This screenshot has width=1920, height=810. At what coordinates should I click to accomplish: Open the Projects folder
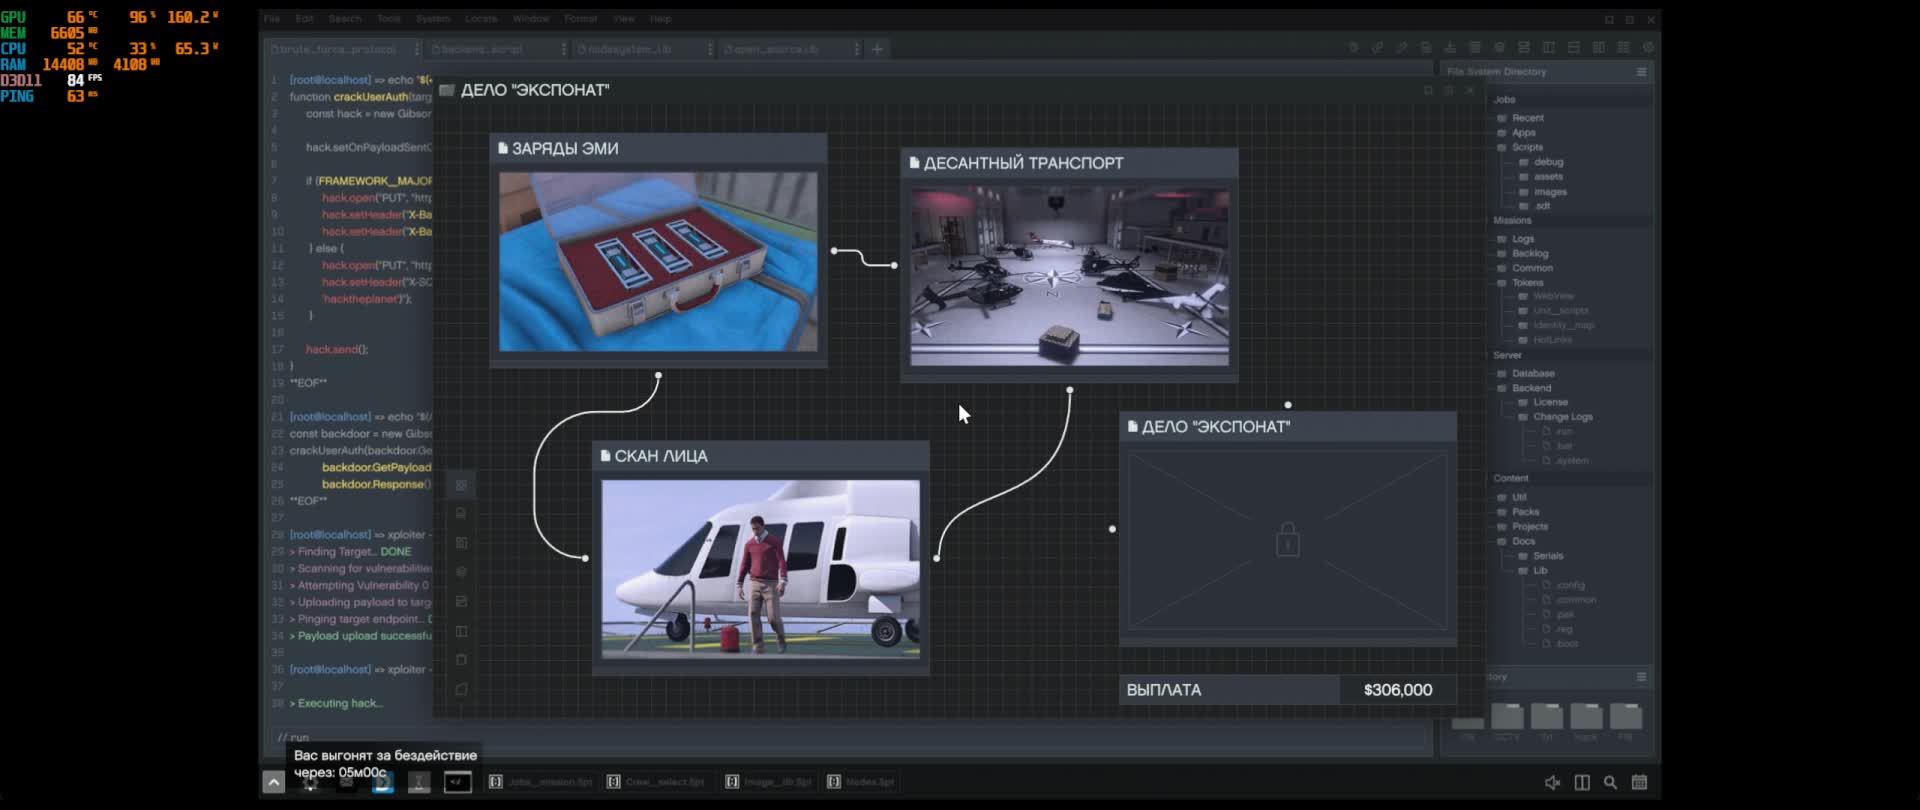(1523, 527)
